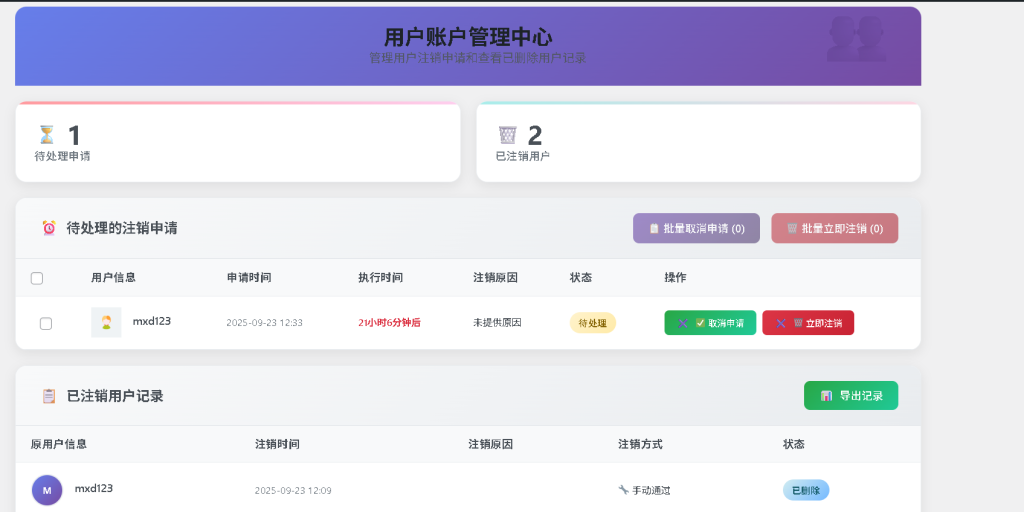Click the round purple M avatar
The height and width of the screenshot is (512, 1024).
click(x=47, y=490)
